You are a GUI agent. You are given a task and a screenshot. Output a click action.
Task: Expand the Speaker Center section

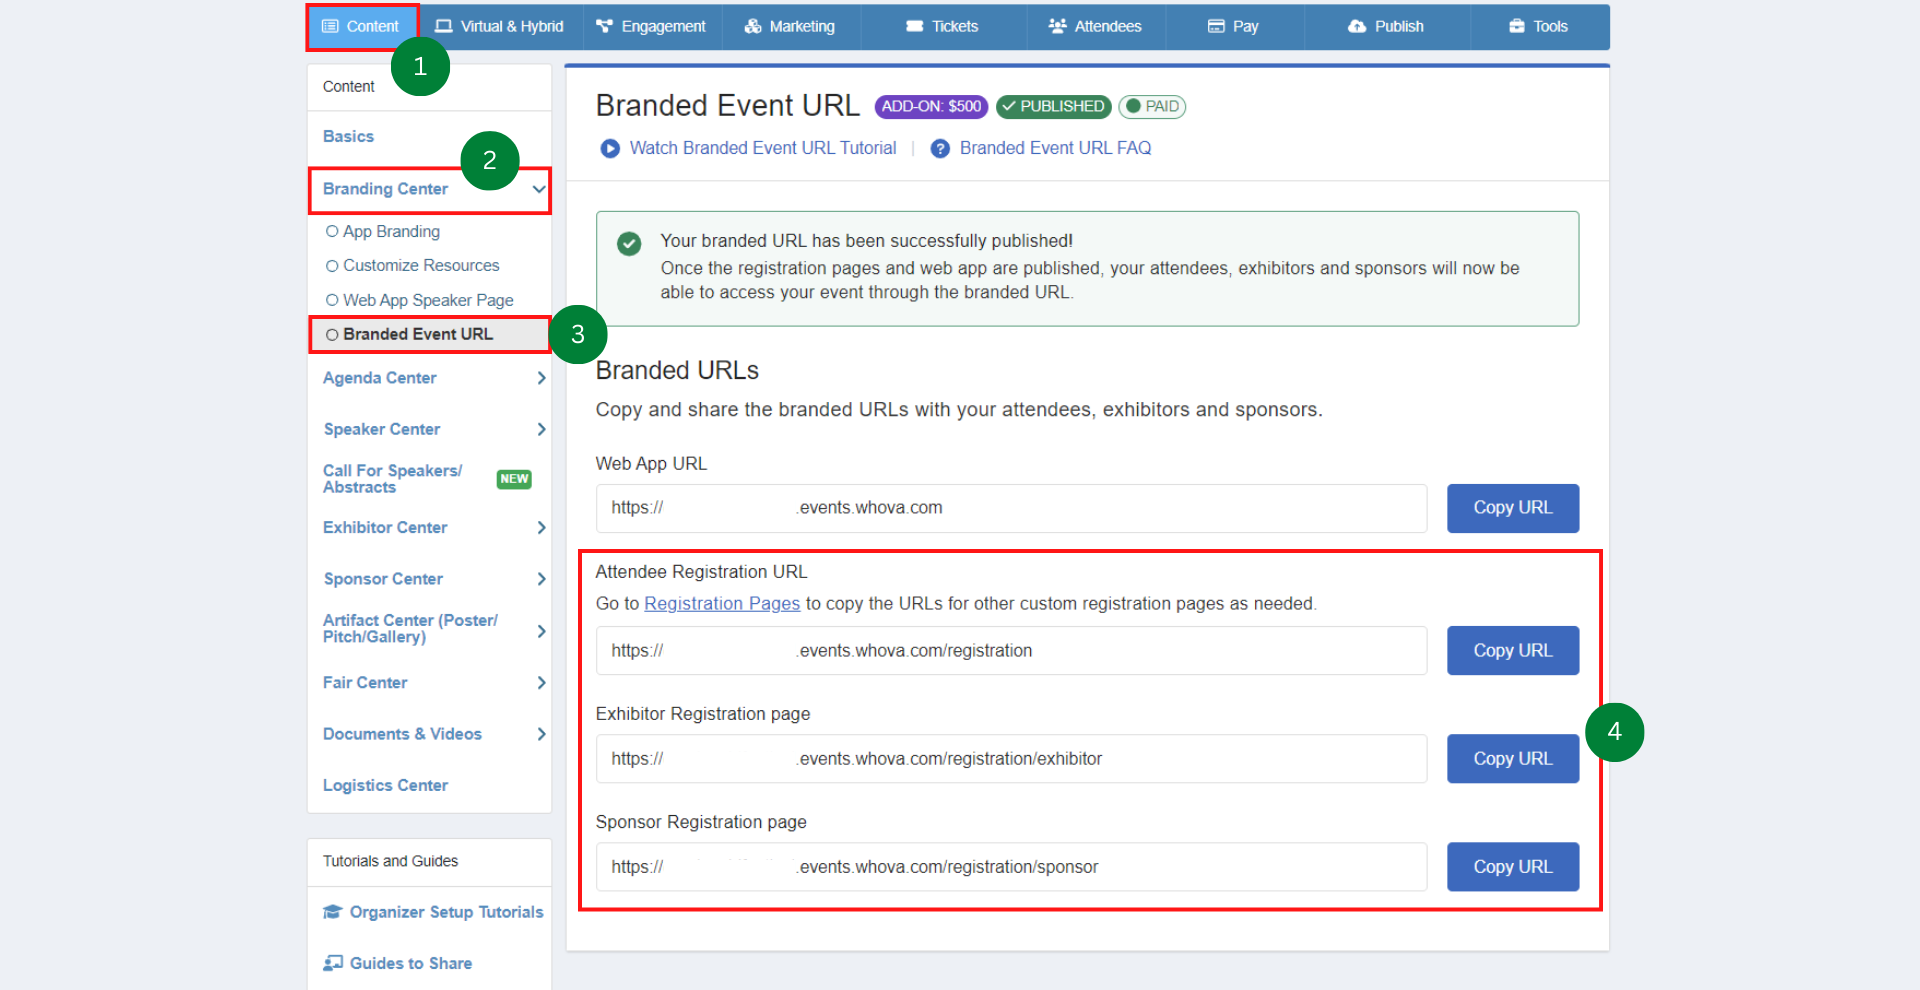[x=541, y=428]
